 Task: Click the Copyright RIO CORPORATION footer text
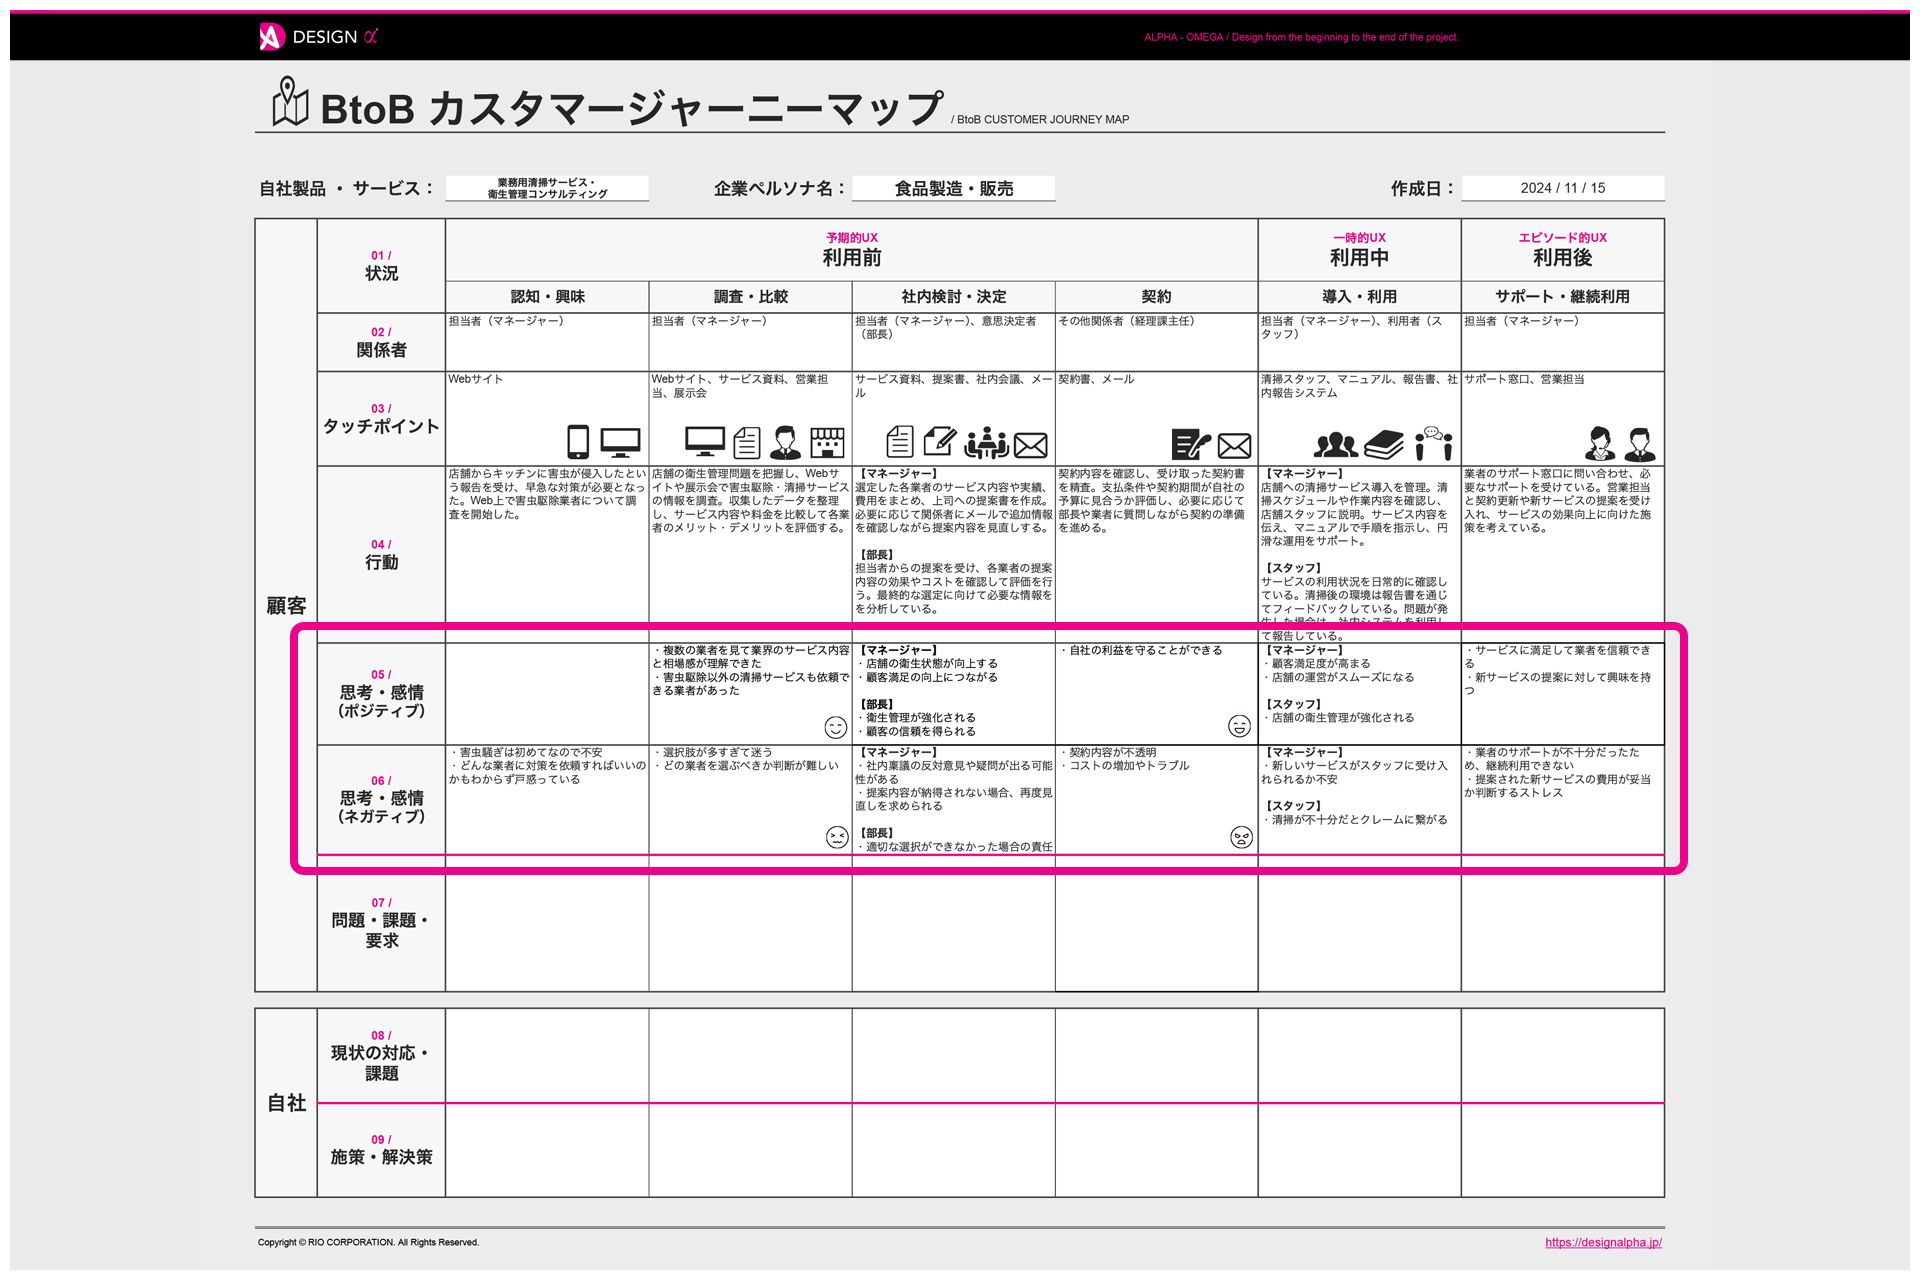[368, 1242]
